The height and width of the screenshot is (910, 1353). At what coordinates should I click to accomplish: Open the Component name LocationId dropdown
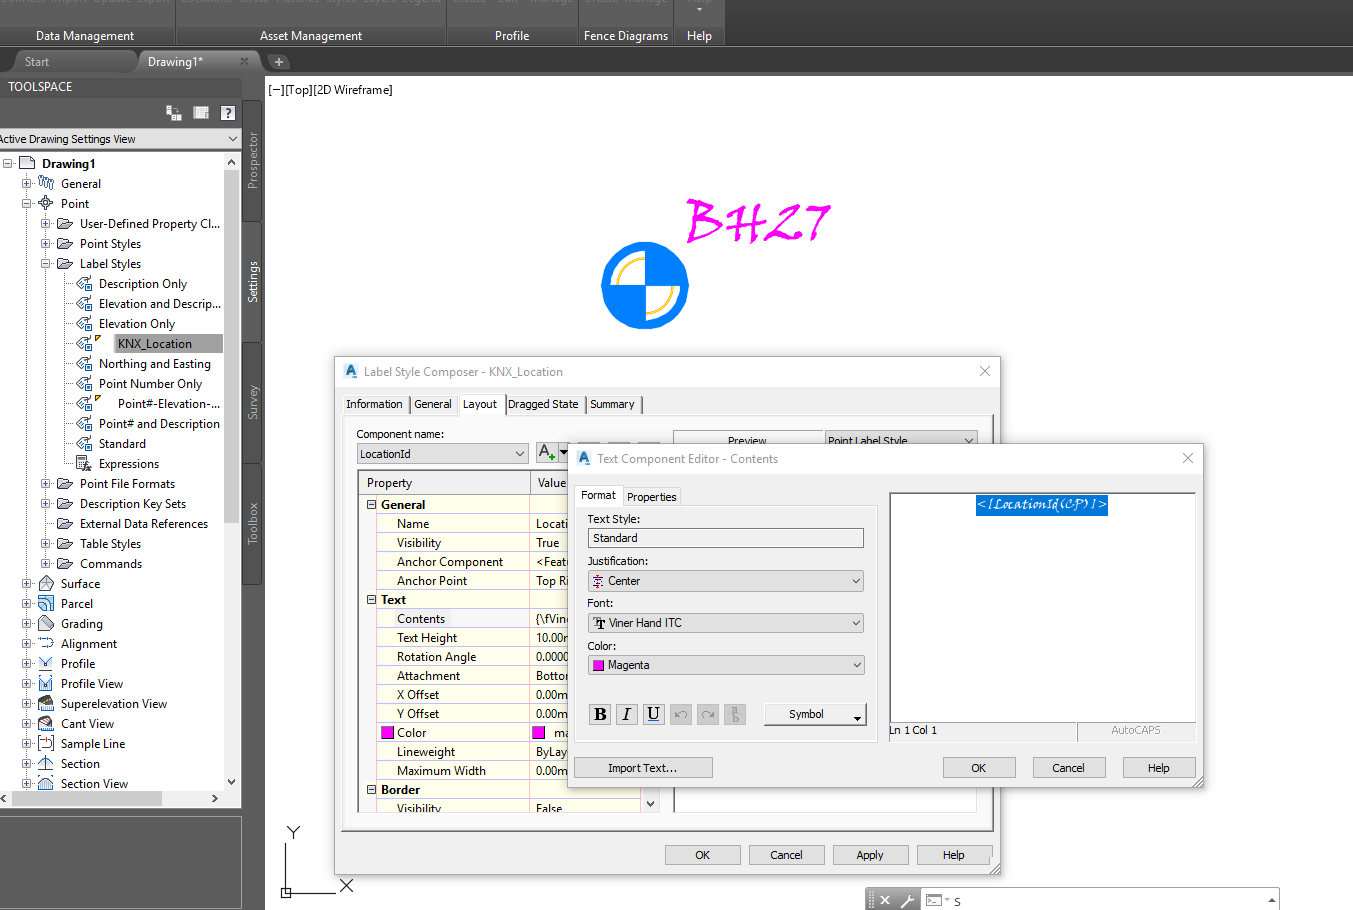(x=522, y=453)
